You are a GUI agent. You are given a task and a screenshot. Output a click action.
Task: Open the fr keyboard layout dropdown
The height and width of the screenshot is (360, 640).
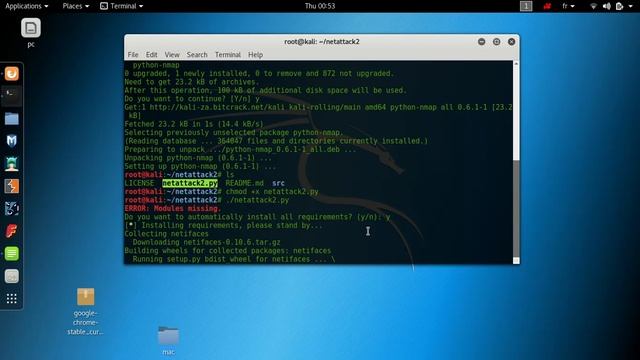(x=568, y=6)
